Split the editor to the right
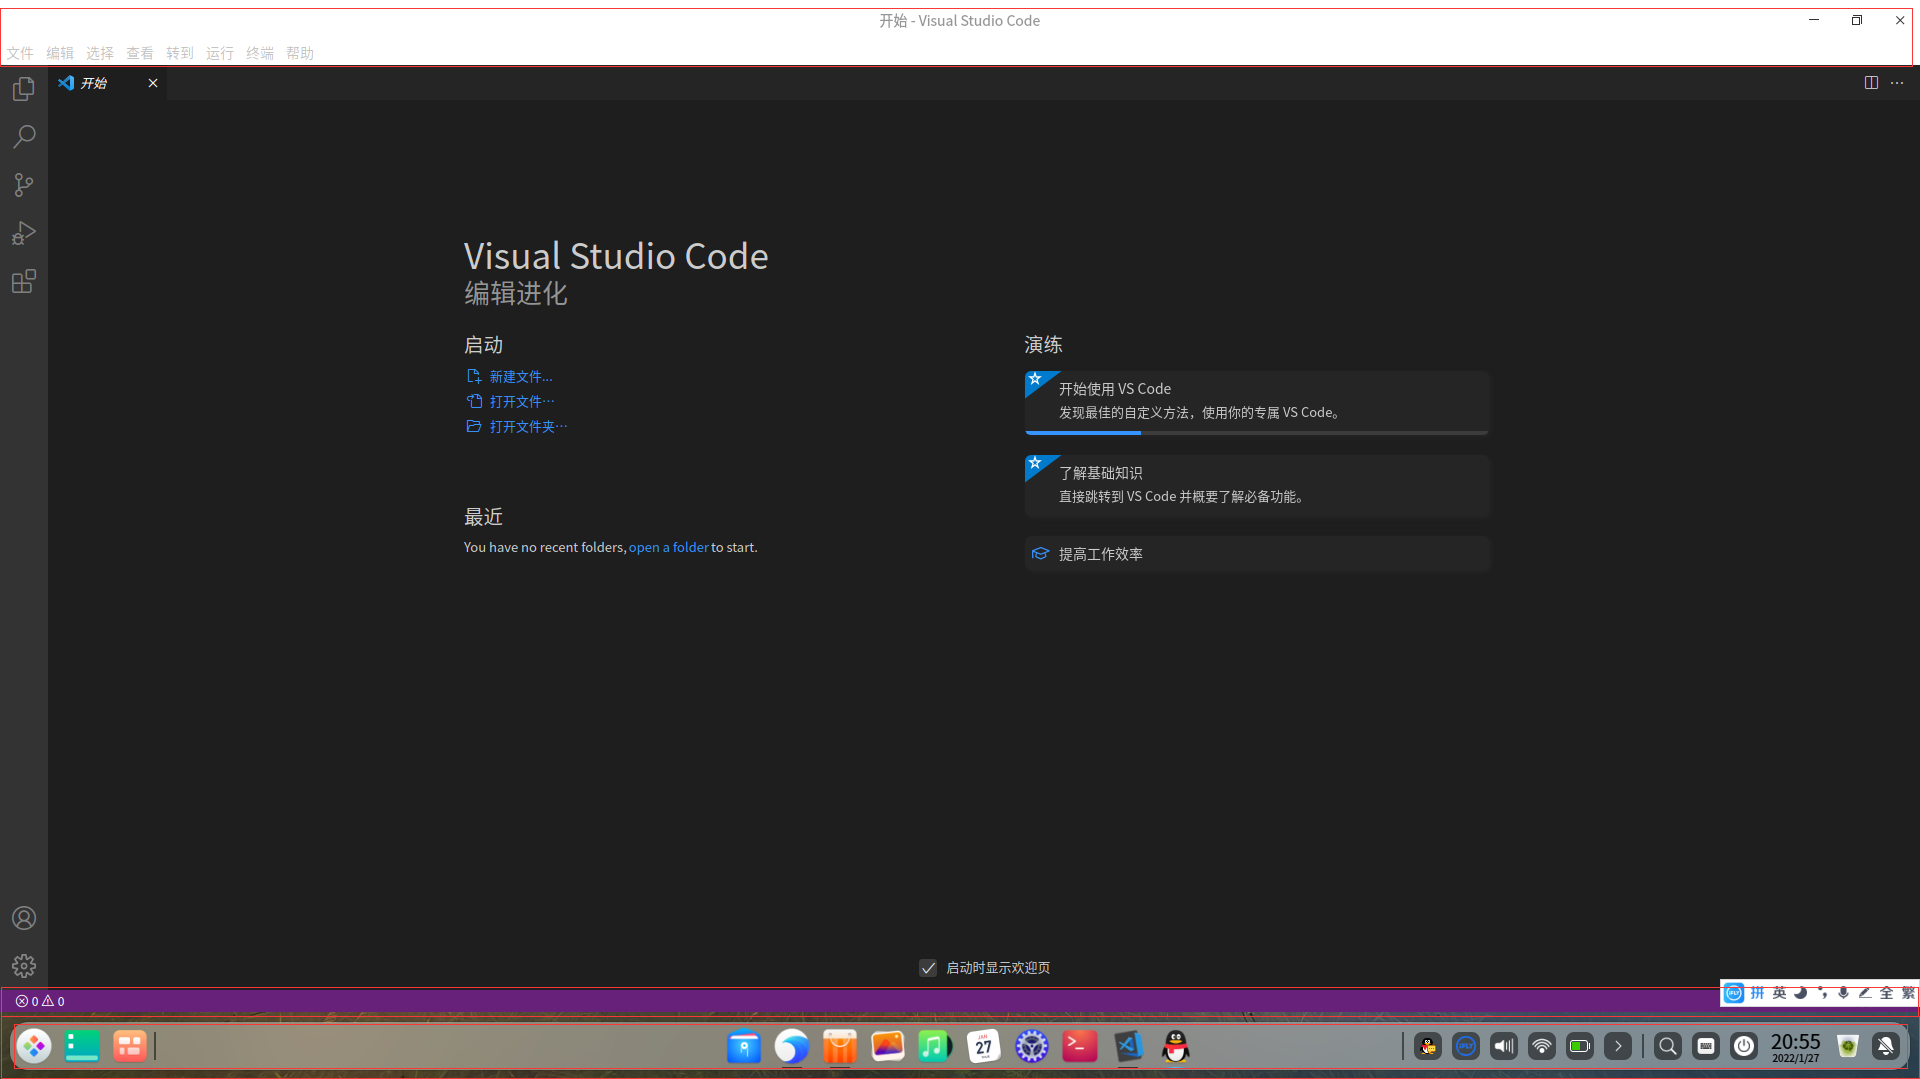The height and width of the screenshot is (1079, 1920). click(1871, 83)
